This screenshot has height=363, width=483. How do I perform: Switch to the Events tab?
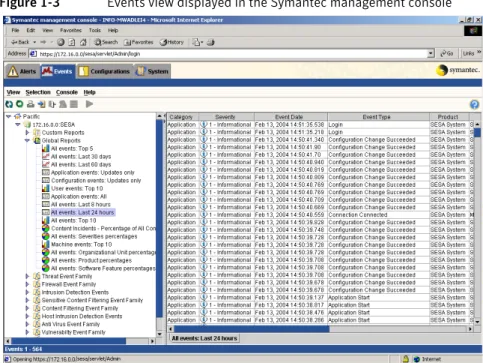point(57,71)
